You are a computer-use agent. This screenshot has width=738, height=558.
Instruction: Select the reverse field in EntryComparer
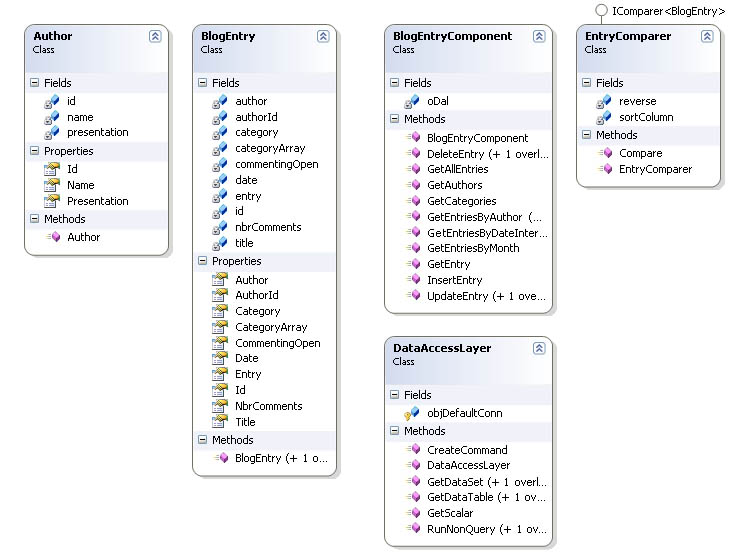[x=637, y=101]
